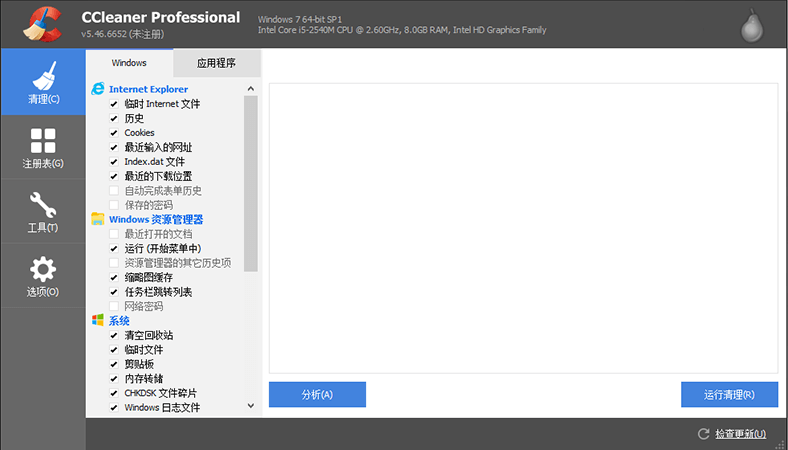Uncheck 最近输入的网址 checkbox
The image size is (788, 450).
point(114,147)
